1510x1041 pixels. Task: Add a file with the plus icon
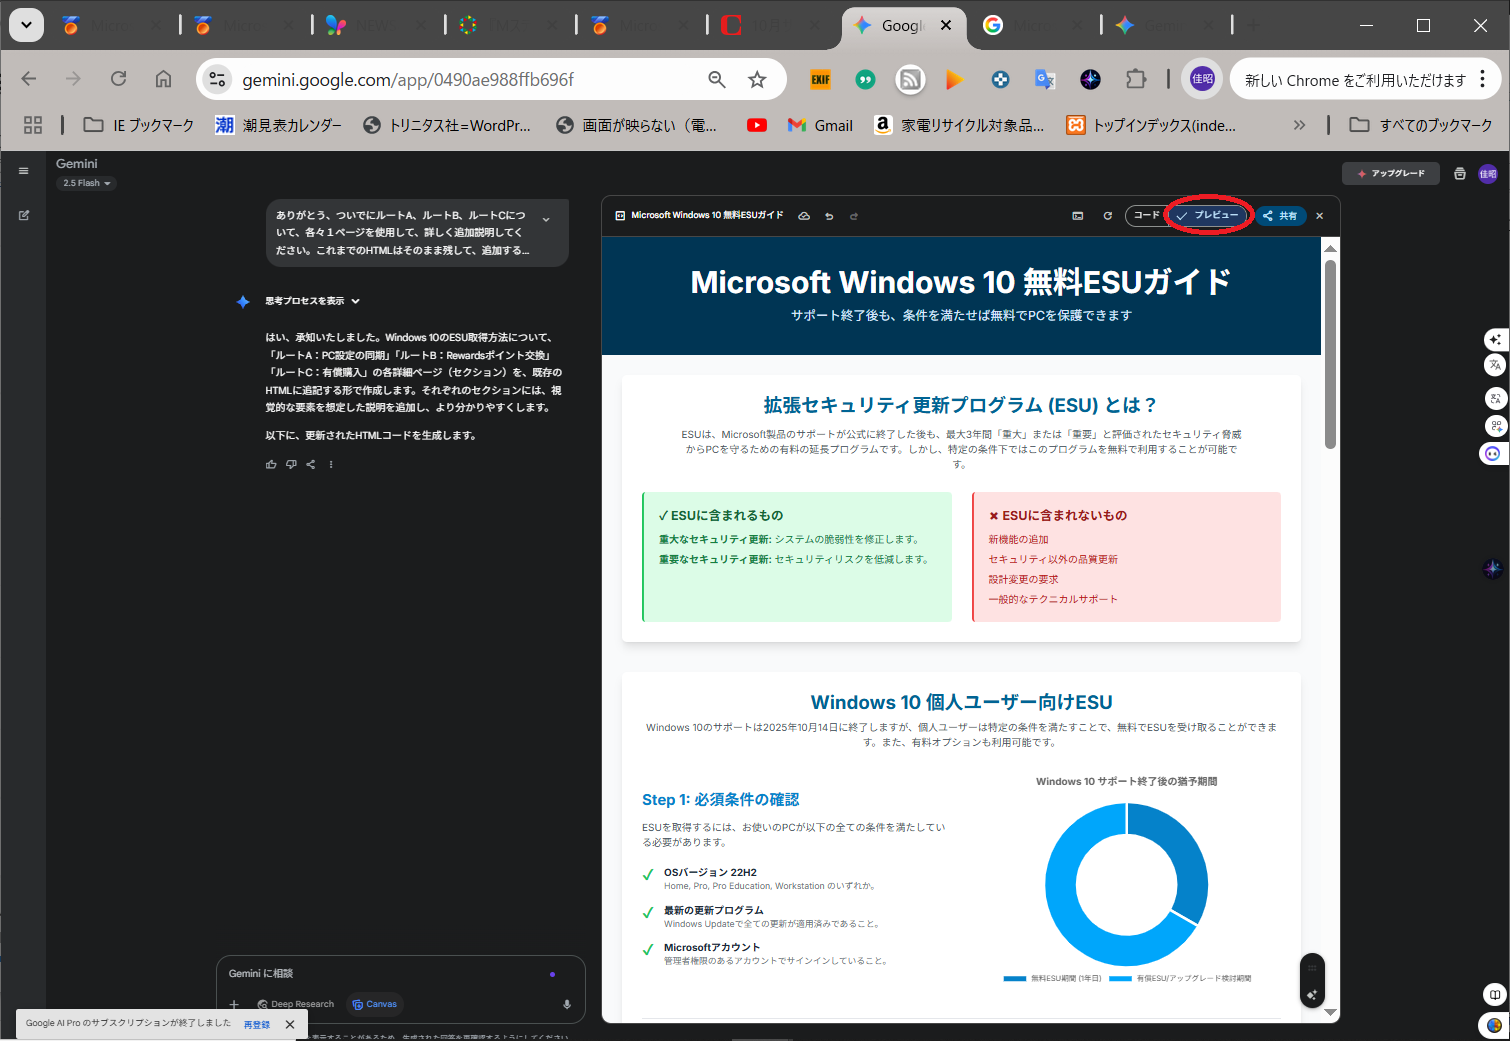click(234, 1004)
